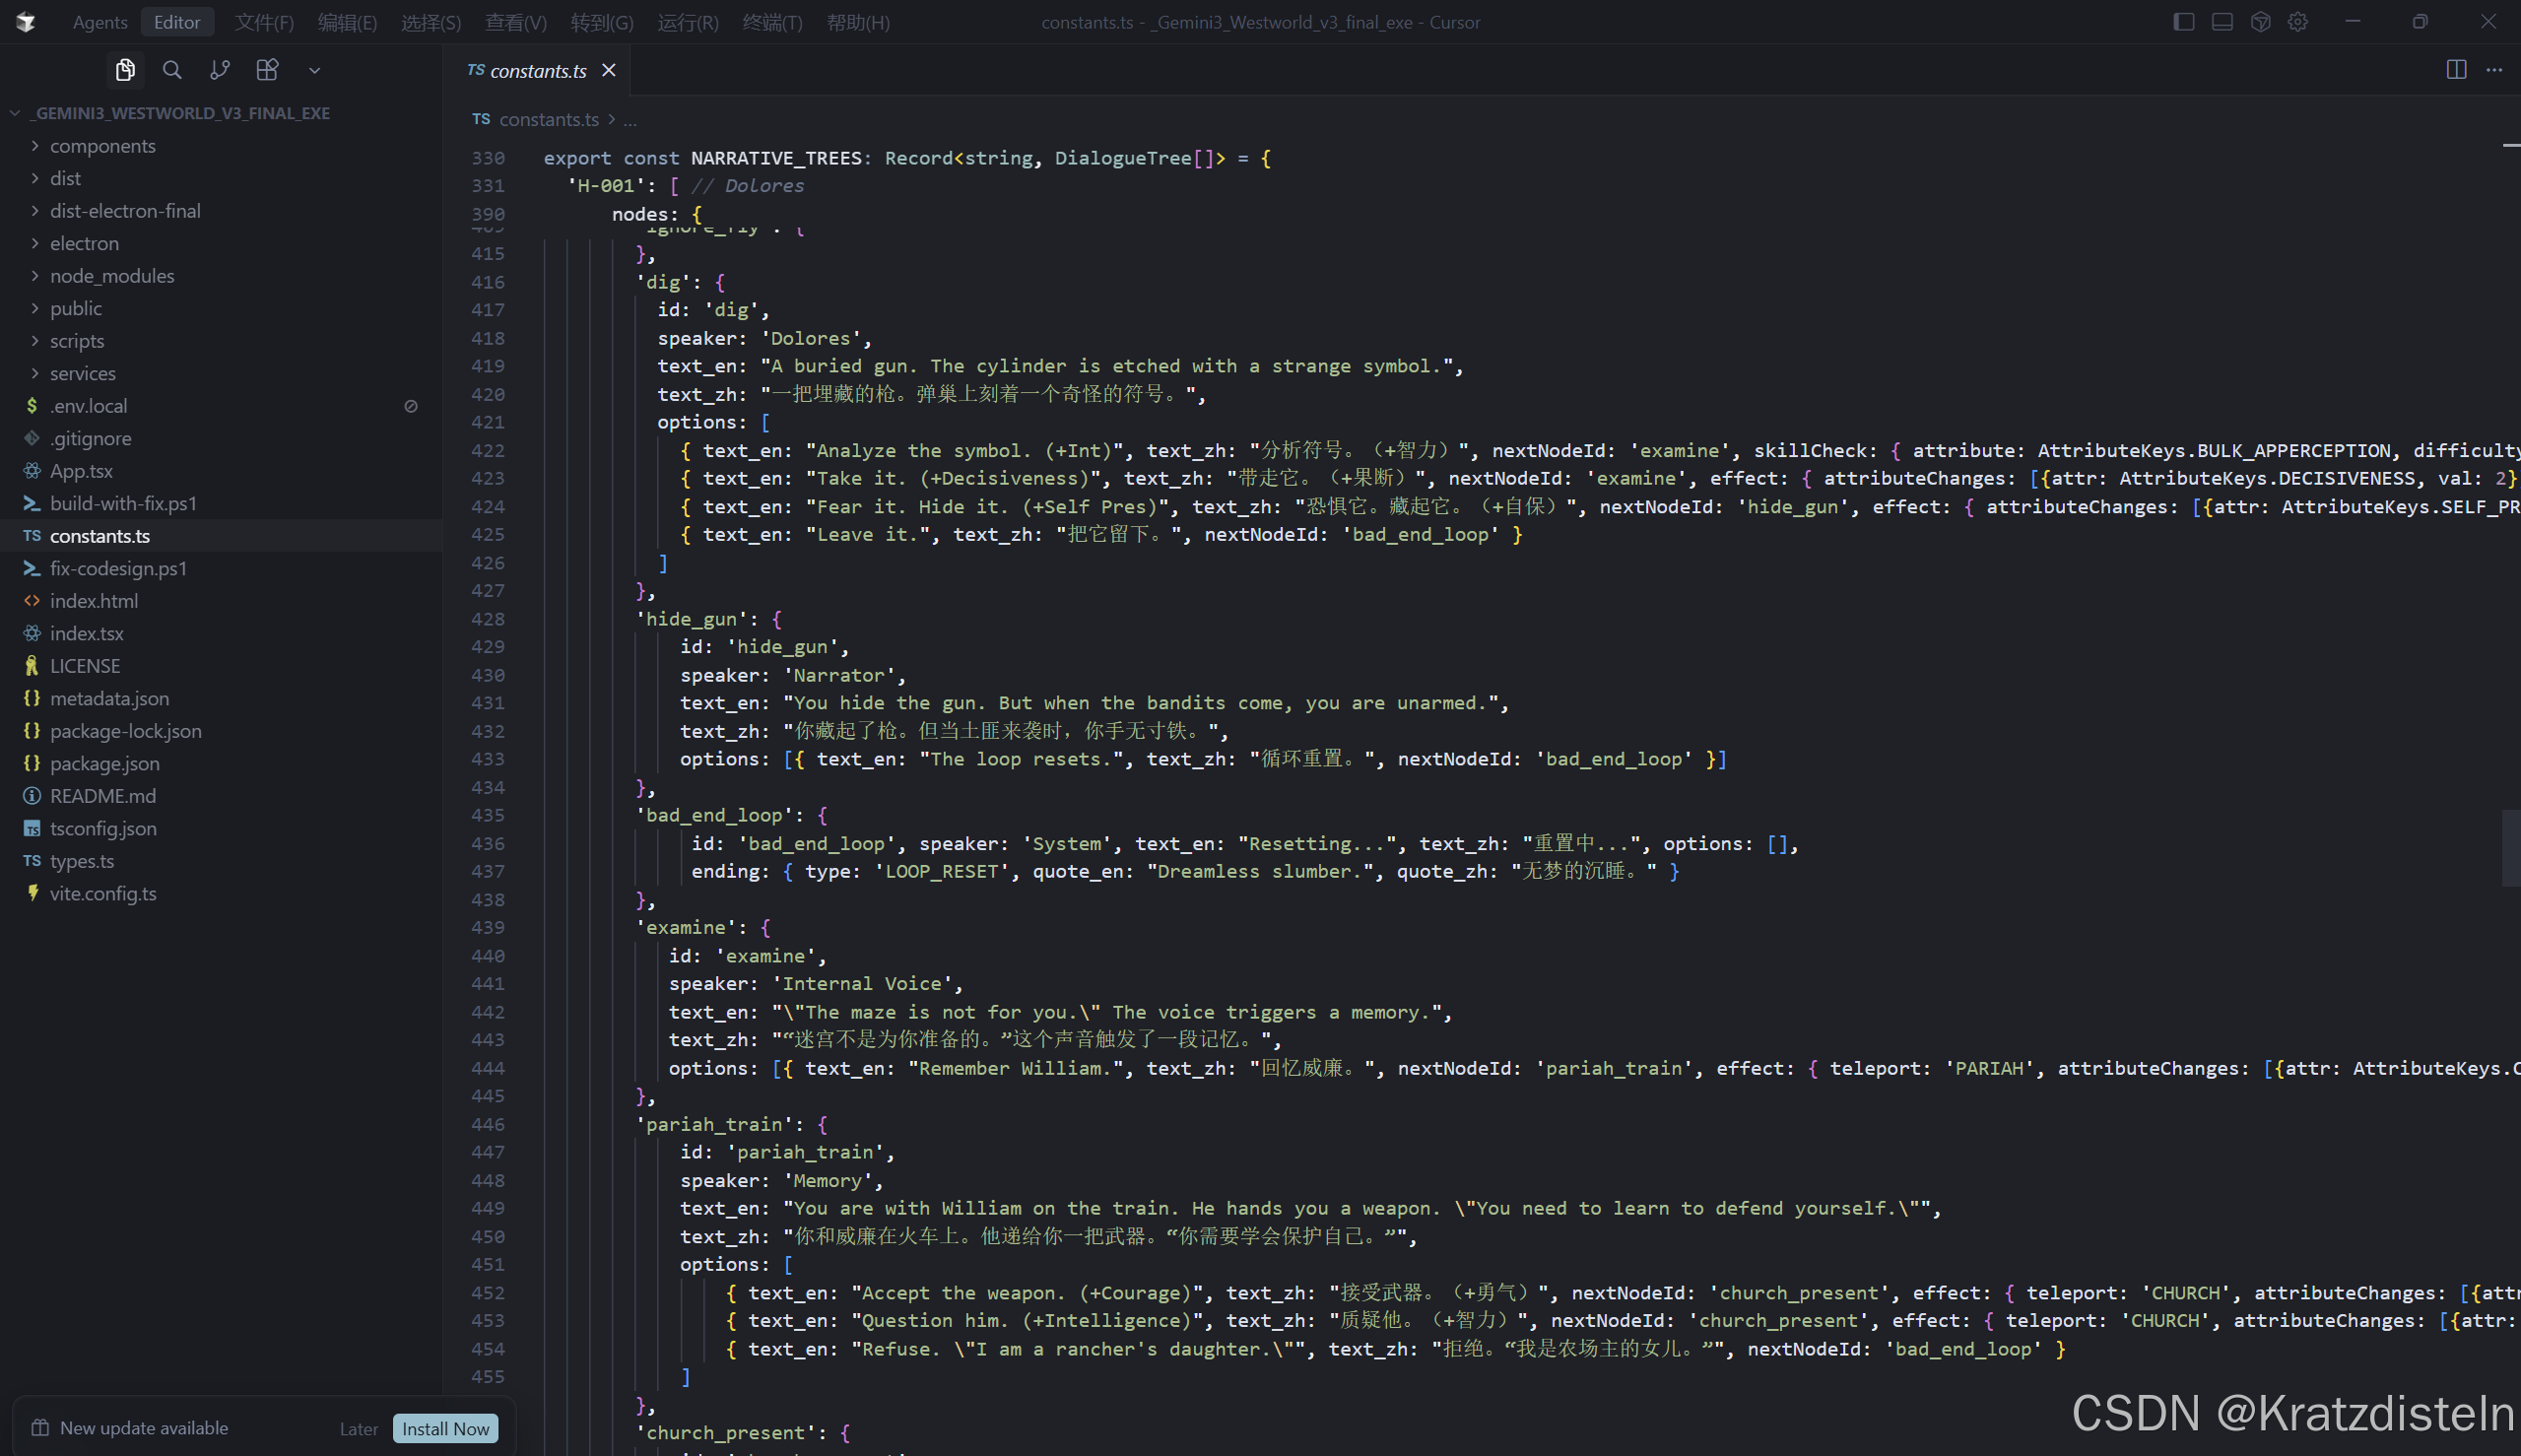Image resolution: width=2521 pixels, height=1456 pixels.
Task: Click the split editor icon
Action: click(2456, 70)
